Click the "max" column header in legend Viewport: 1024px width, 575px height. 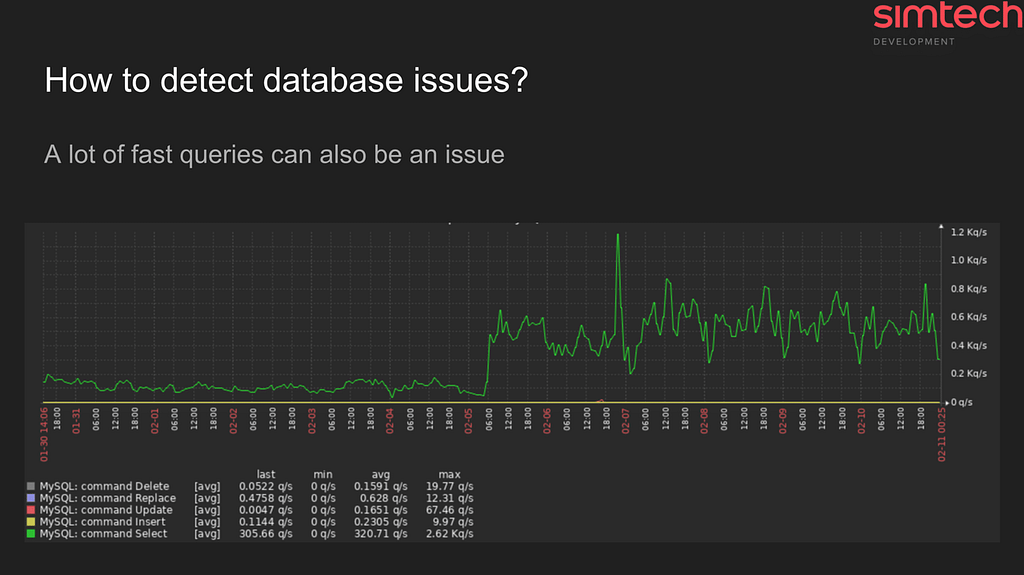click(449, 475)
